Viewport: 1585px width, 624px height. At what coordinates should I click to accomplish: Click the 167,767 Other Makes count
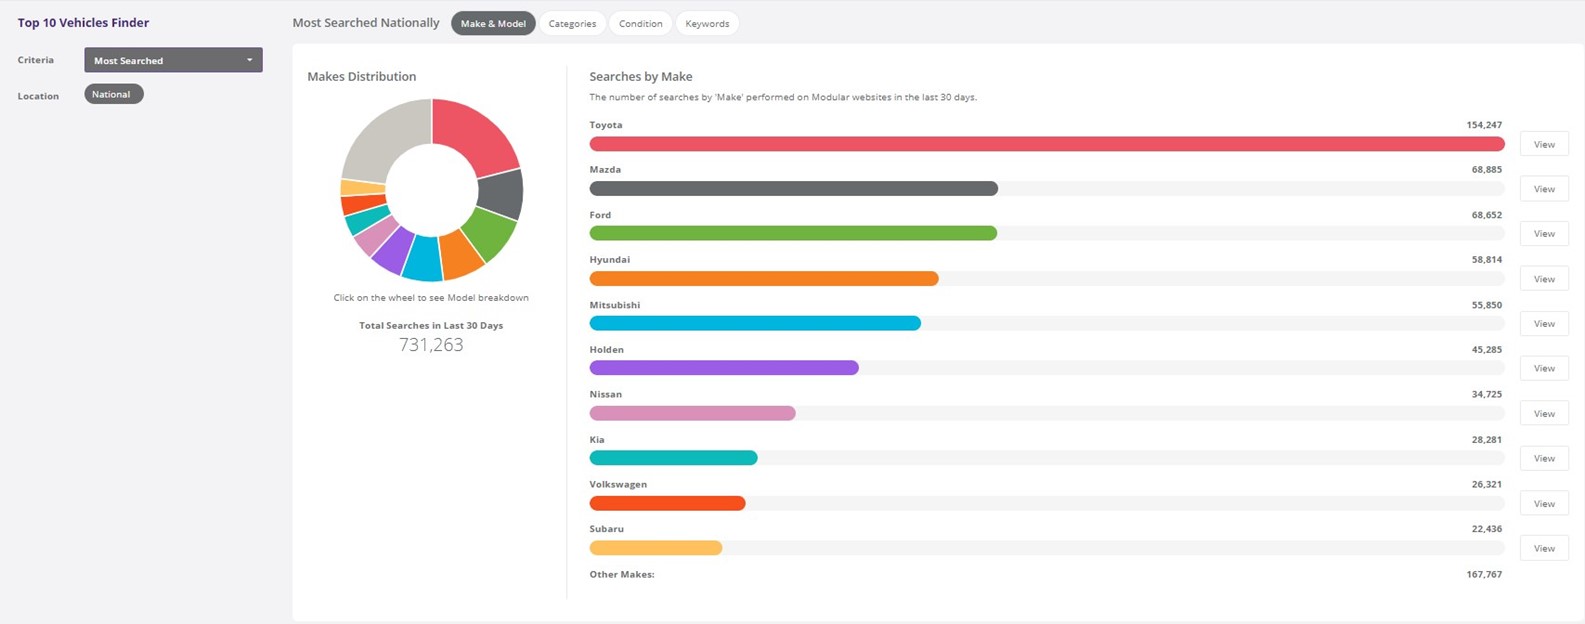(x=1484, y=574)
